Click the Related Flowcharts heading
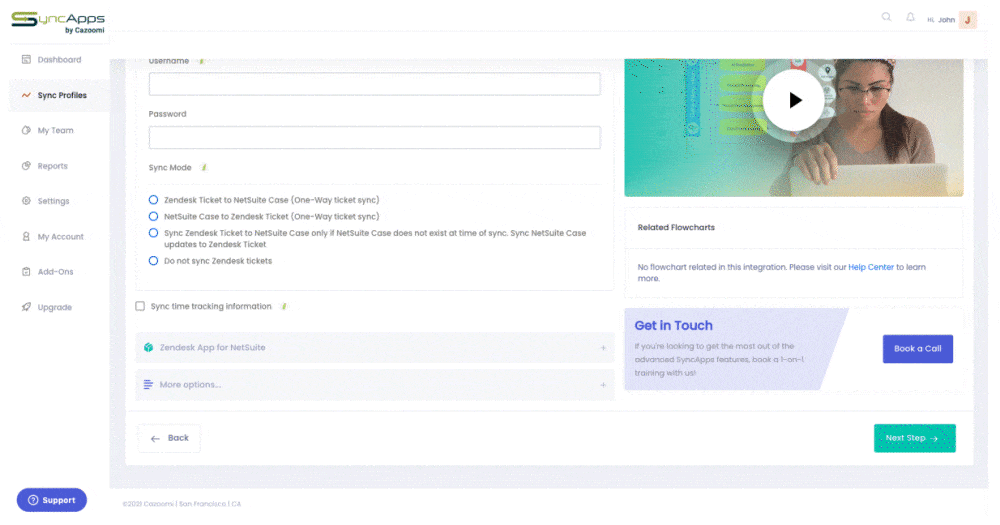Image resolution: width=1000 pixels, height=525 pixels. 676,227
